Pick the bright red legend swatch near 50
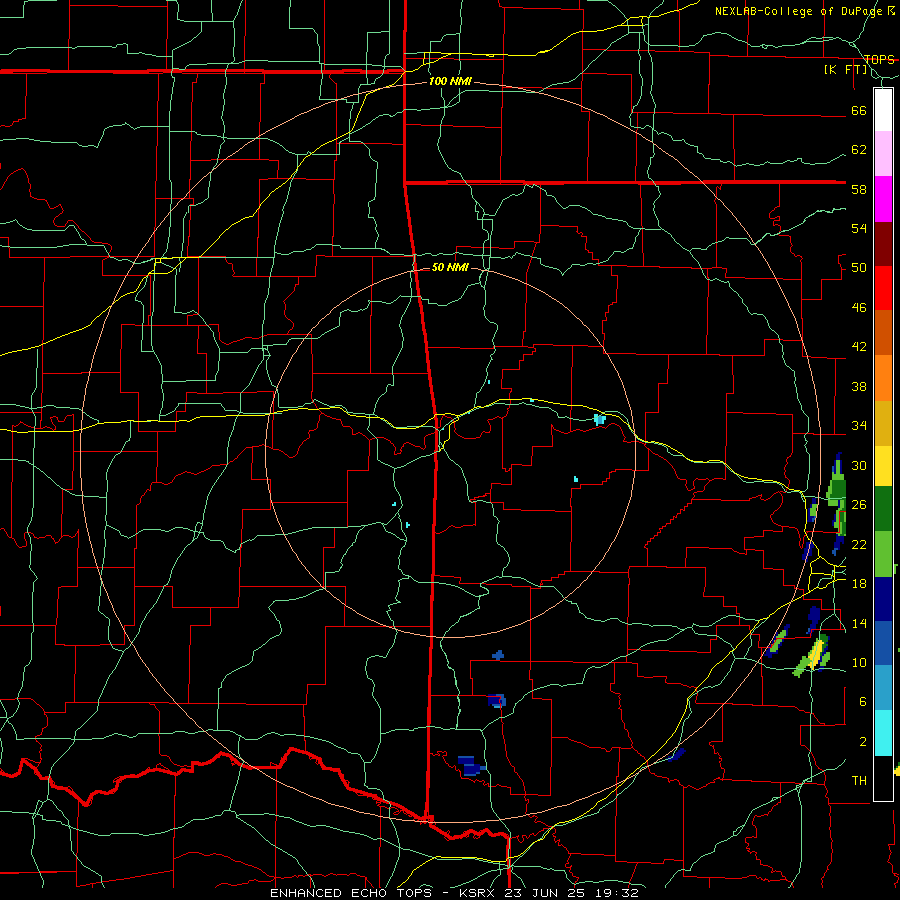900x900 pixels. [x=883, y=289]
